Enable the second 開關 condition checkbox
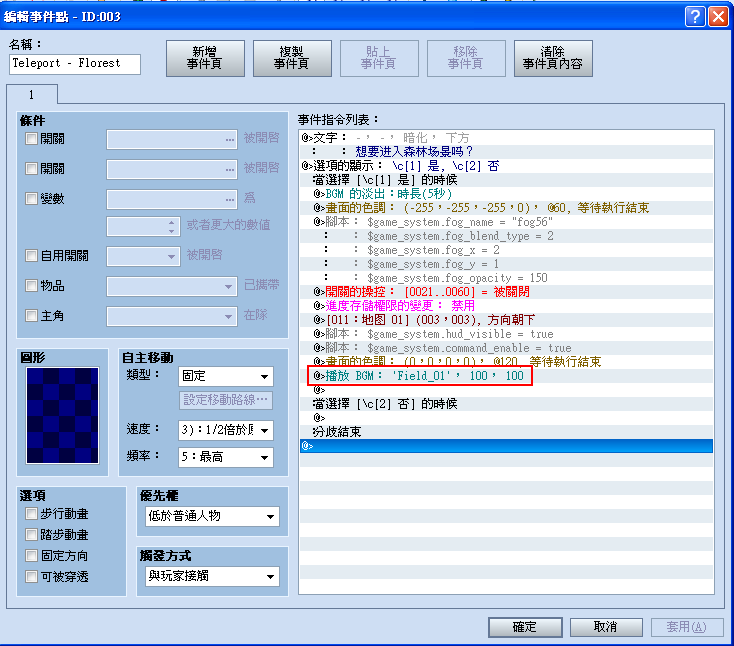The width and height of the screenshot is (734, 646). tap(31, 169)
